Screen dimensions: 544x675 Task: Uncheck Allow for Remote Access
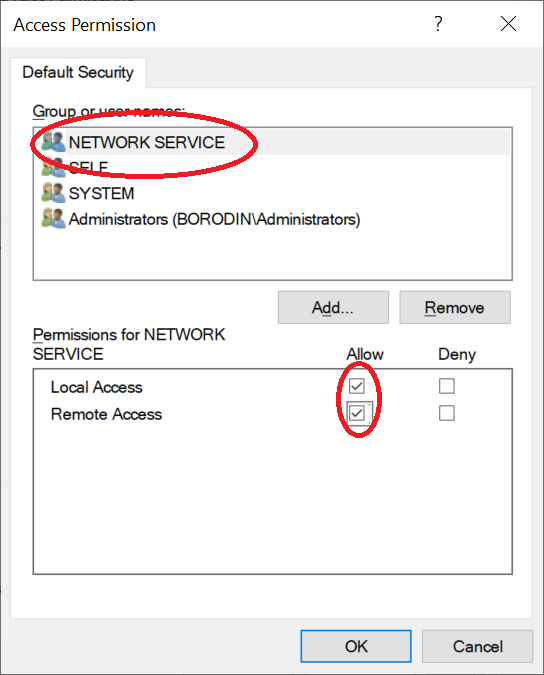coord(357,413)
